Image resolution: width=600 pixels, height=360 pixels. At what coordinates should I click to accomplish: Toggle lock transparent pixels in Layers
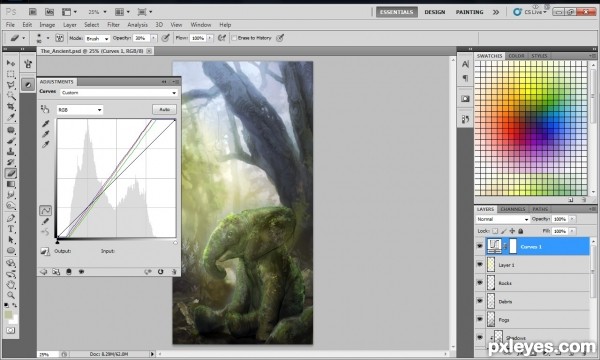pos(495,231)
